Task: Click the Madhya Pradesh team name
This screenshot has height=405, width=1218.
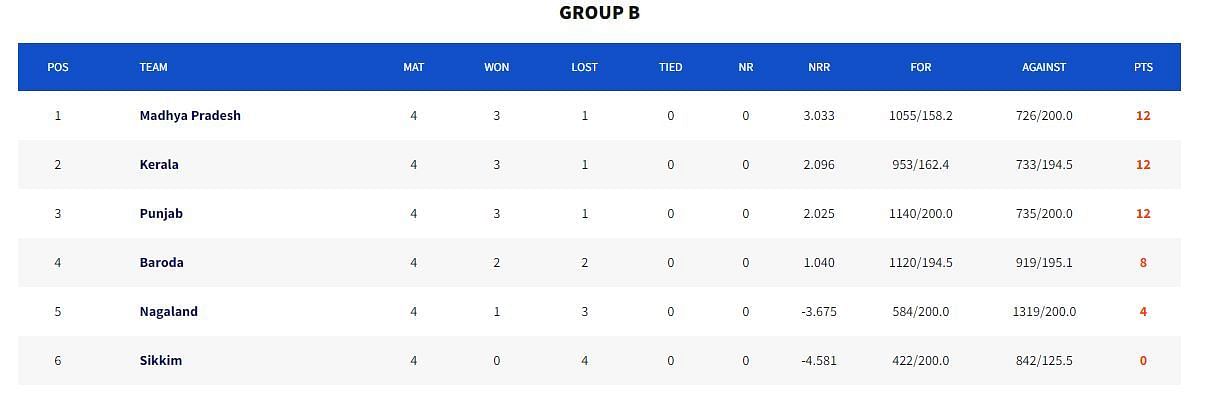Action: 190,115
